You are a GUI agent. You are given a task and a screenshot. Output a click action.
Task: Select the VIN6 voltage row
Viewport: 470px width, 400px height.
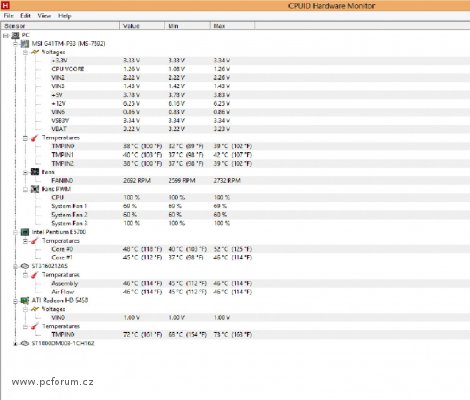(235, 112)
